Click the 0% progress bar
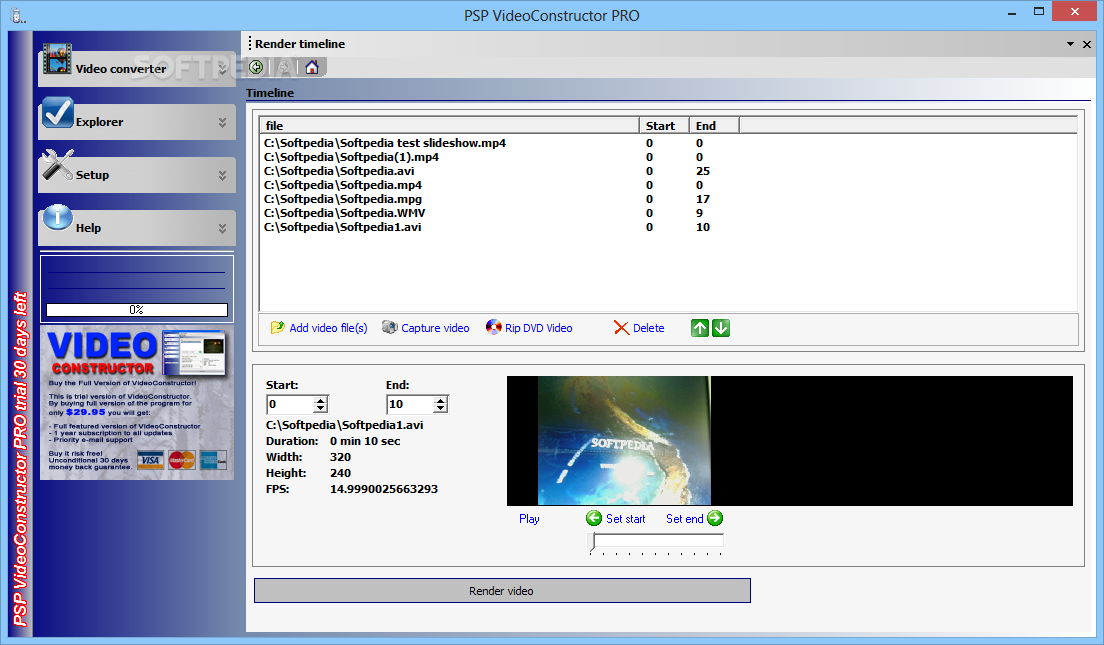This screenshot has height=645, width=1104. pos(137,310)
